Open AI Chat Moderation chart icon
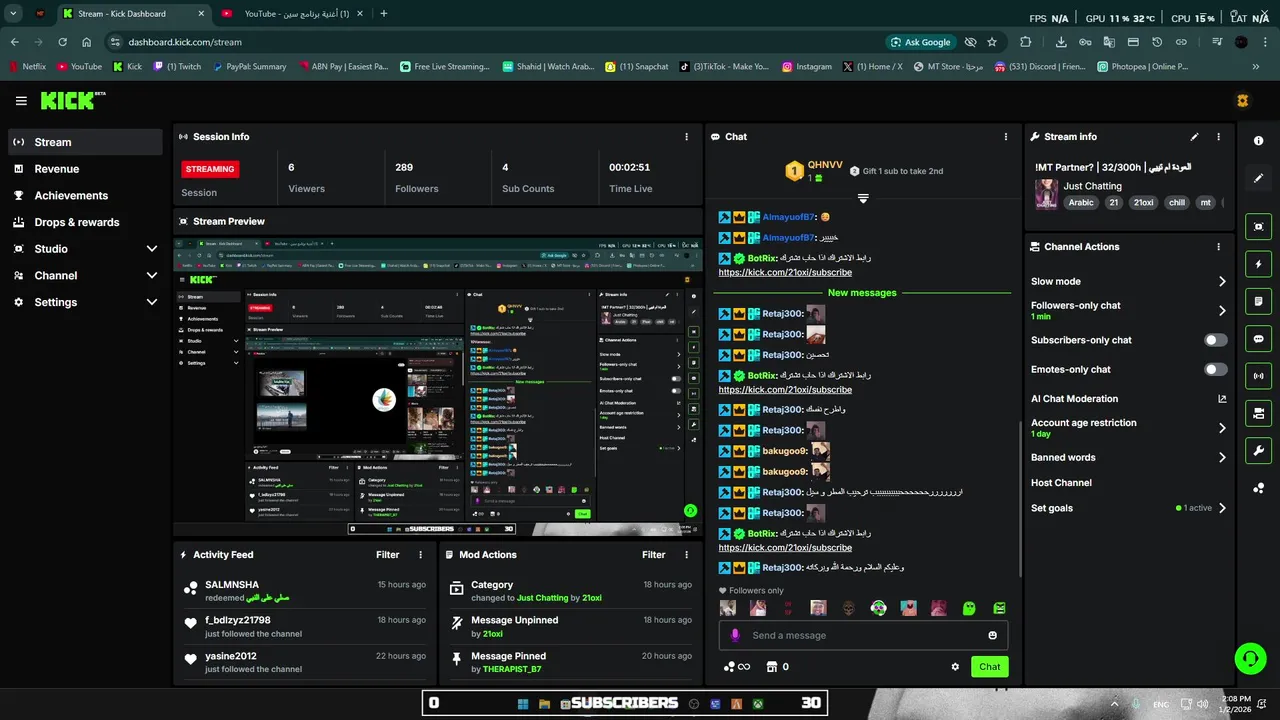1280x720 pixels. [x=1222, y=399]
